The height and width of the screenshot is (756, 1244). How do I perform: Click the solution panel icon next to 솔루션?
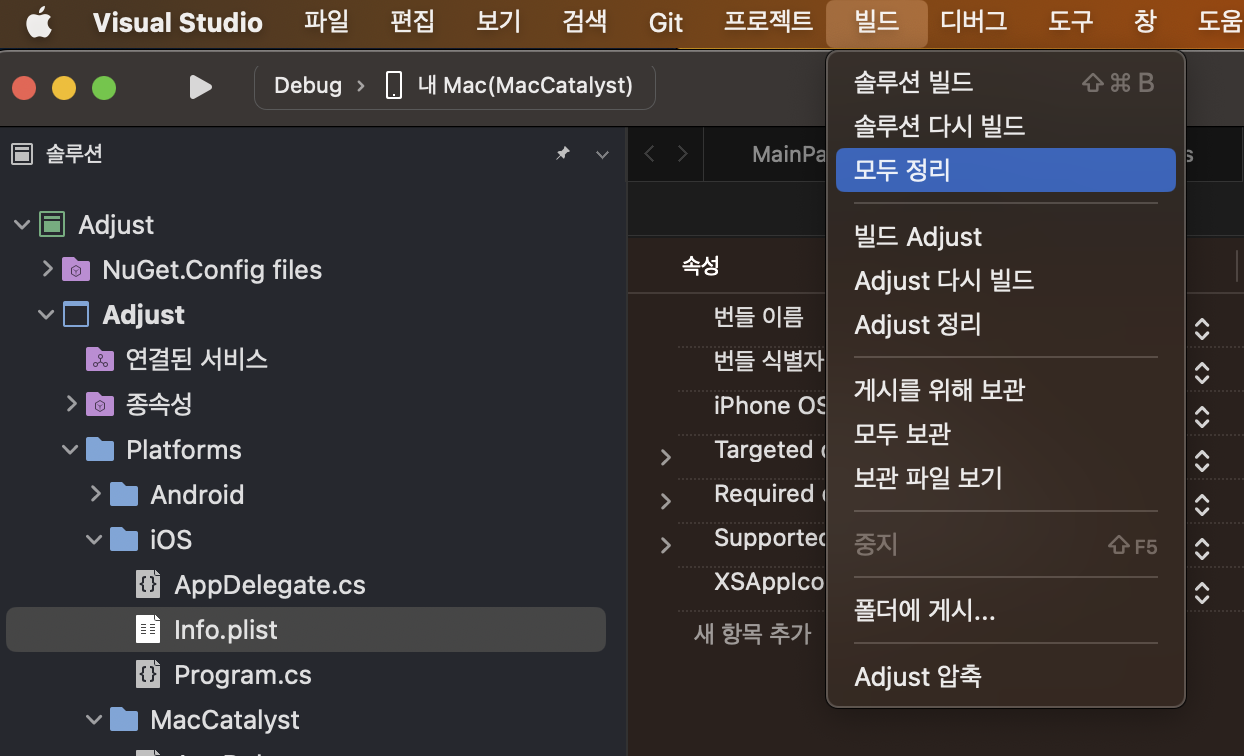[x=22, y=154]
